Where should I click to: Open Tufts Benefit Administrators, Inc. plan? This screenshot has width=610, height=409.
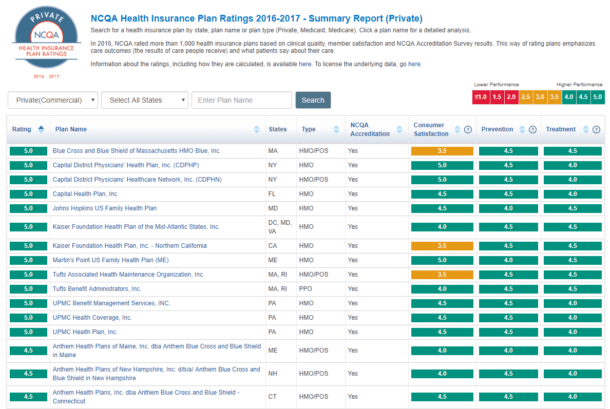point(96,289)
